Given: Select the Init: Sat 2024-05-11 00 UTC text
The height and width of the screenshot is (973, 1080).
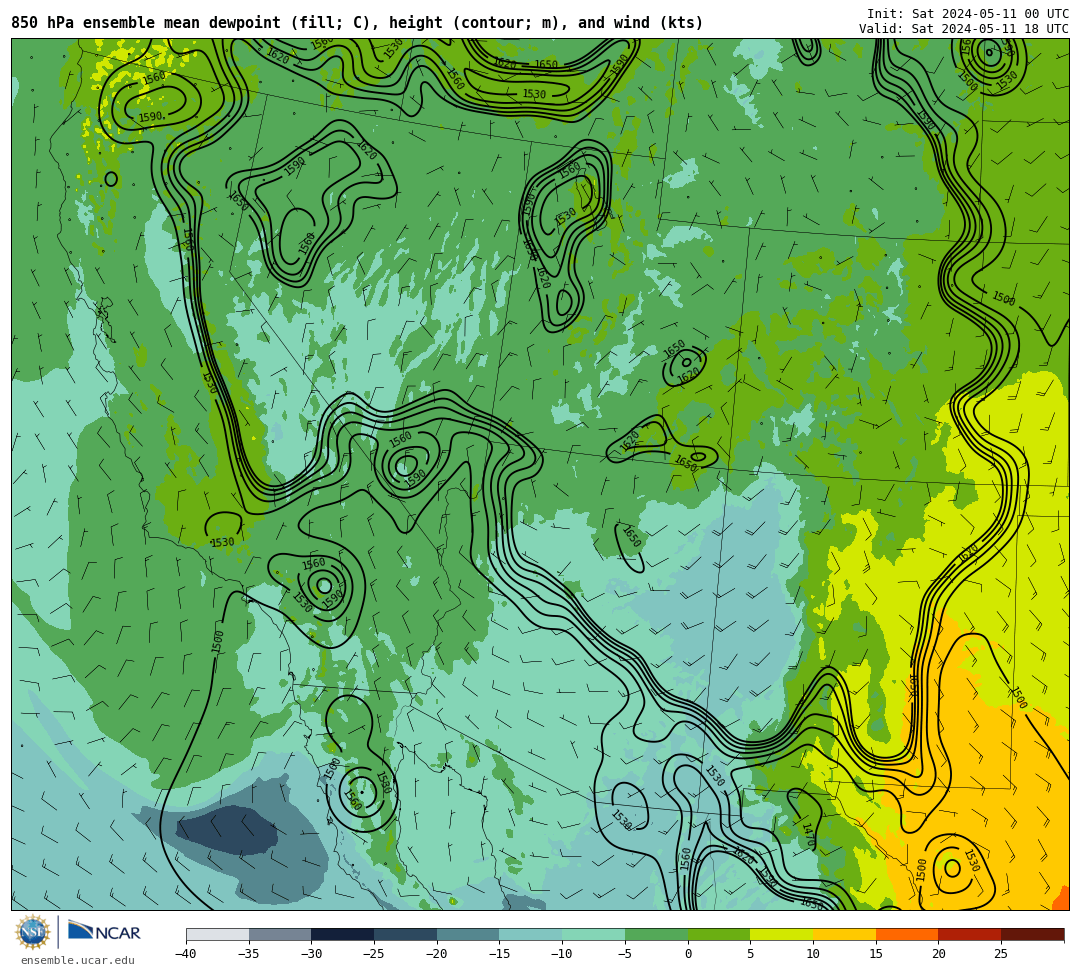Looking at the screenshot, I should [968, 14].
